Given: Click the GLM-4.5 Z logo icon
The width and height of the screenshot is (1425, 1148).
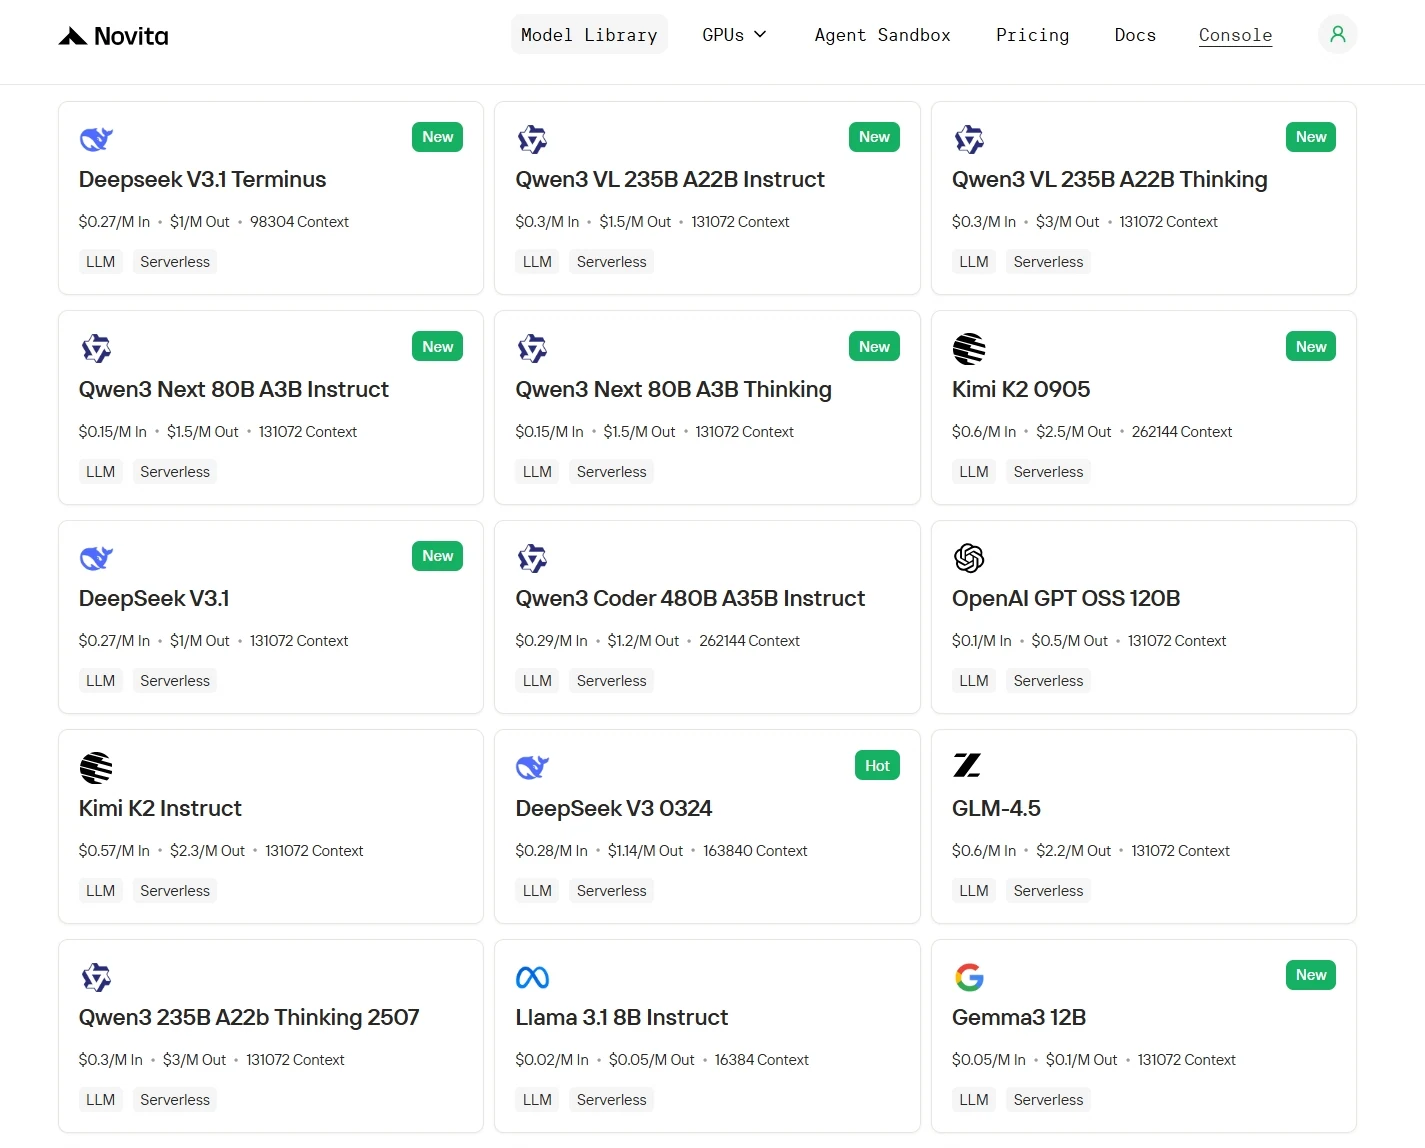Looking at the screenshot, I should tap(967, 766).
